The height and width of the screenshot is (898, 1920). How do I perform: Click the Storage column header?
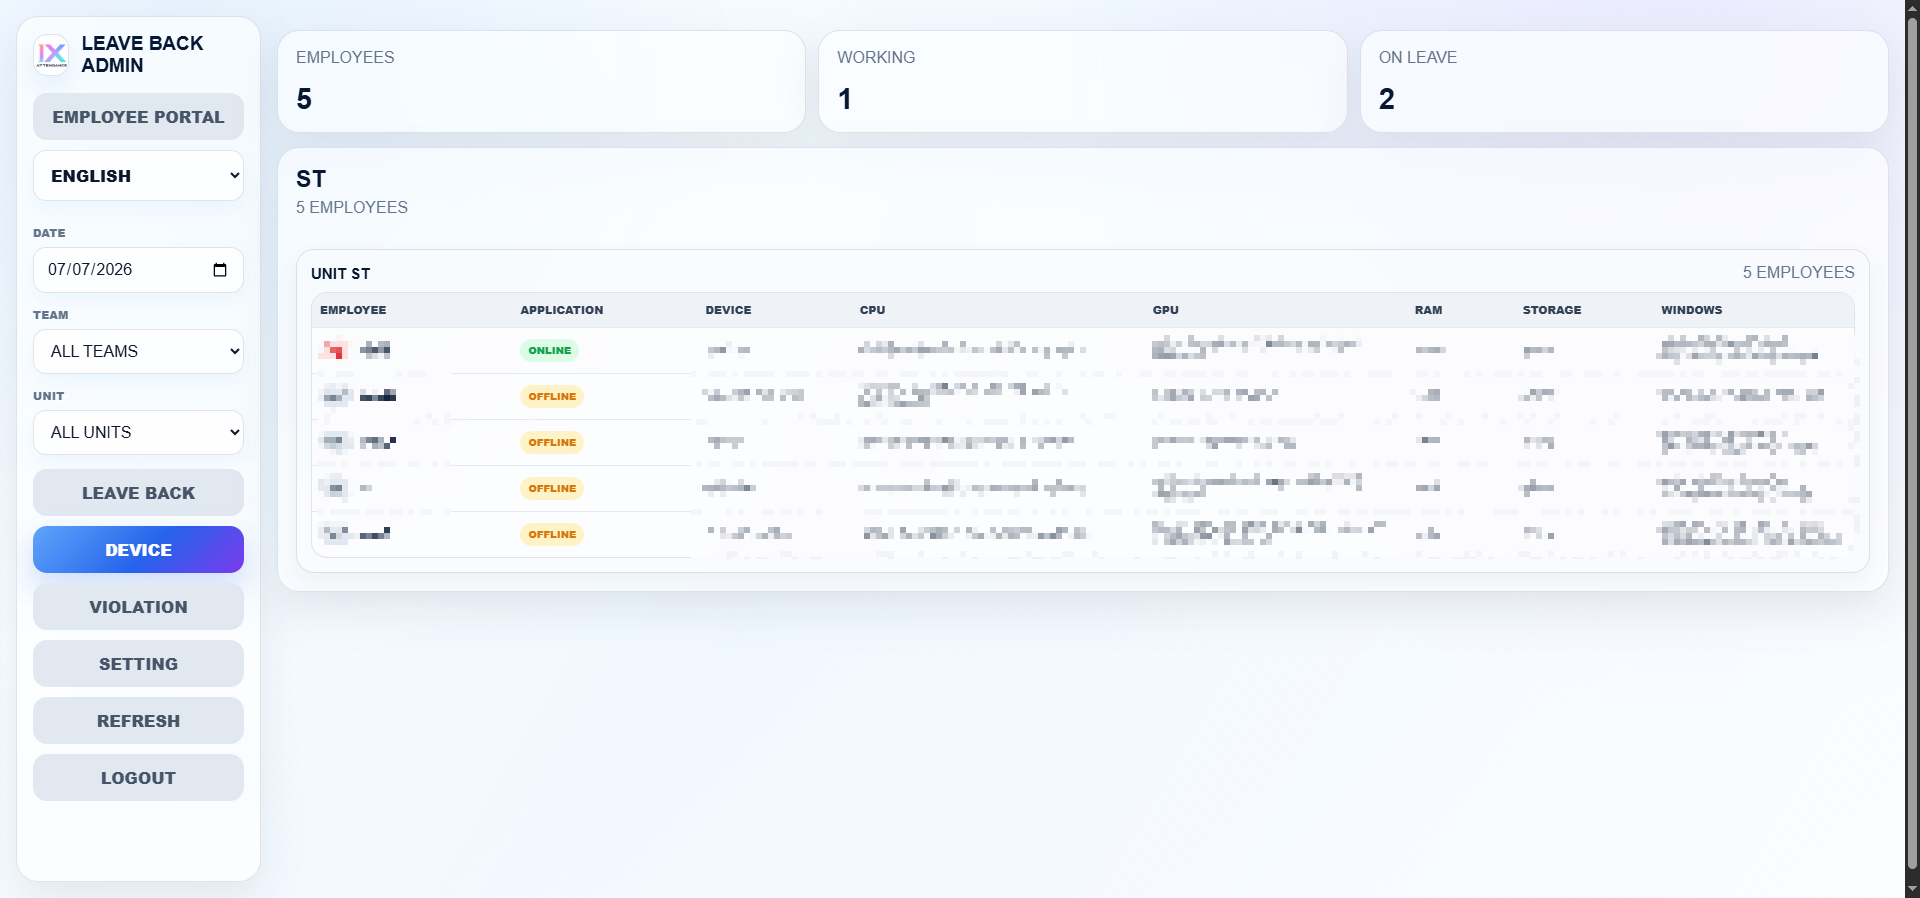(1552, 310)
